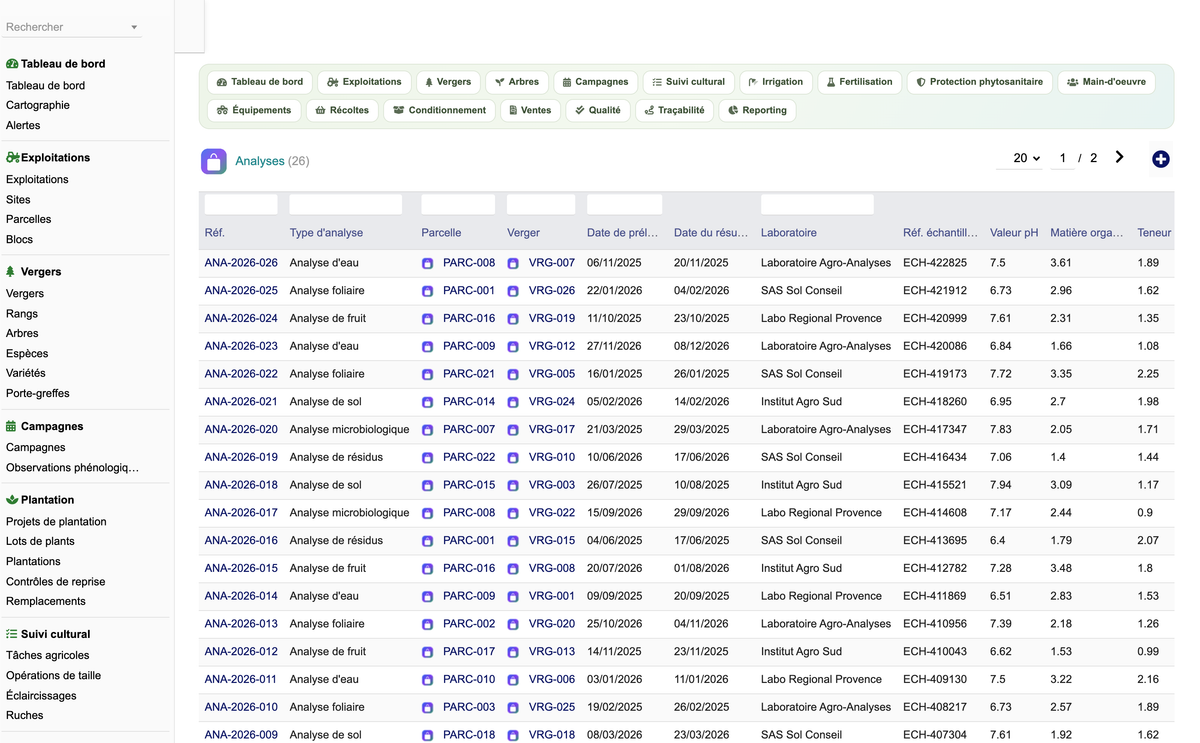Screen dimensions: 1200x743
Task: Click tractor icon in sidebar Exploitations header
Action: [13, 158]
